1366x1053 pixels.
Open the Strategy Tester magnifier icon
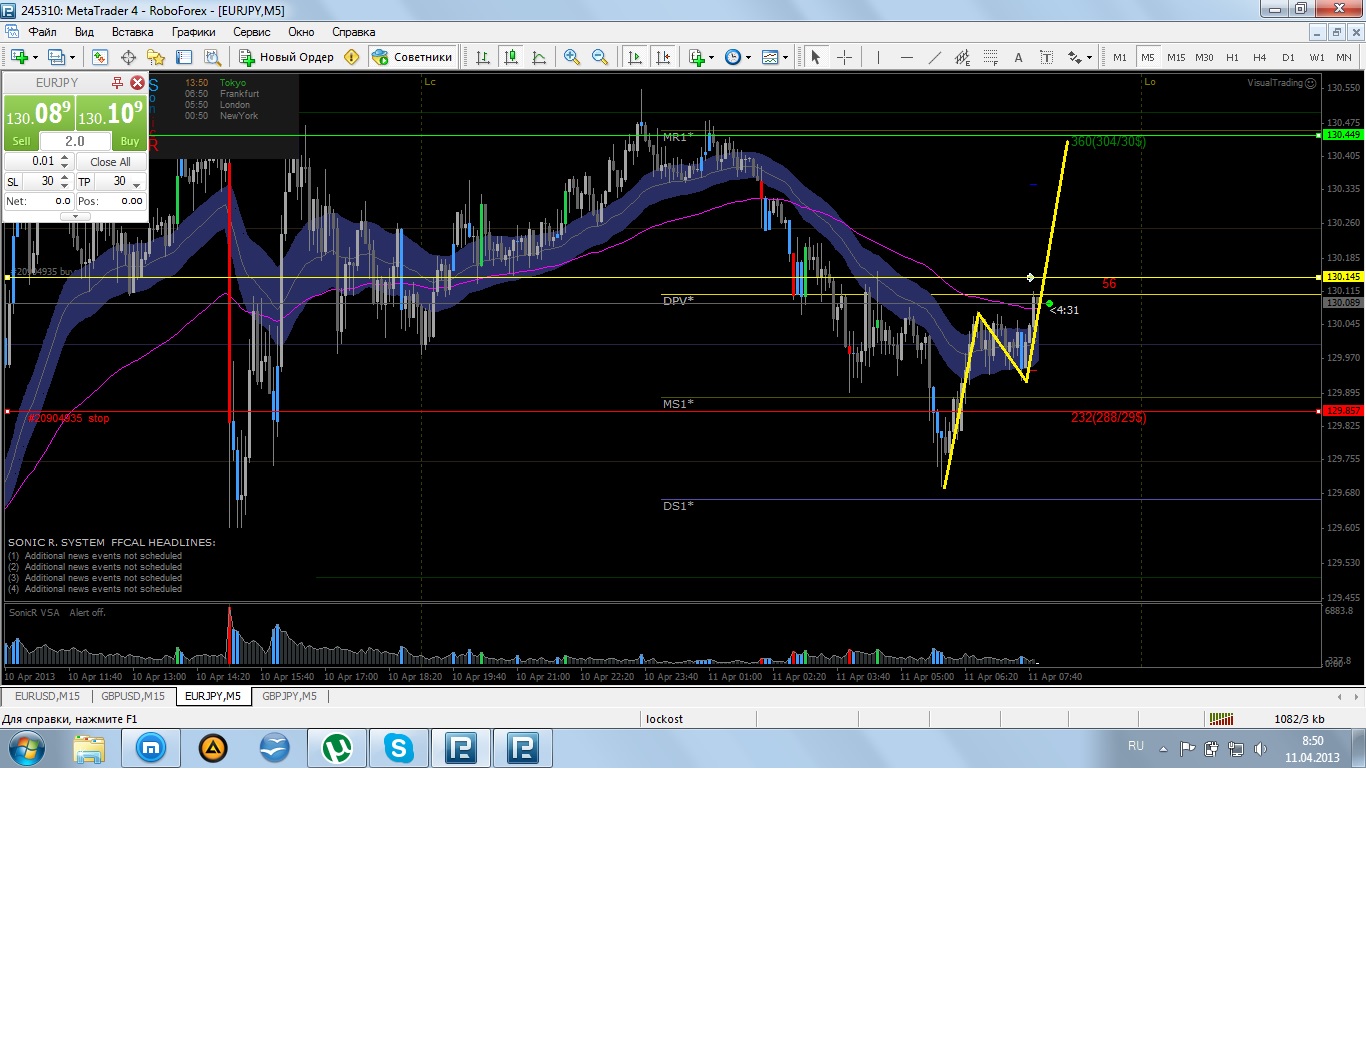tap(211, 57)
